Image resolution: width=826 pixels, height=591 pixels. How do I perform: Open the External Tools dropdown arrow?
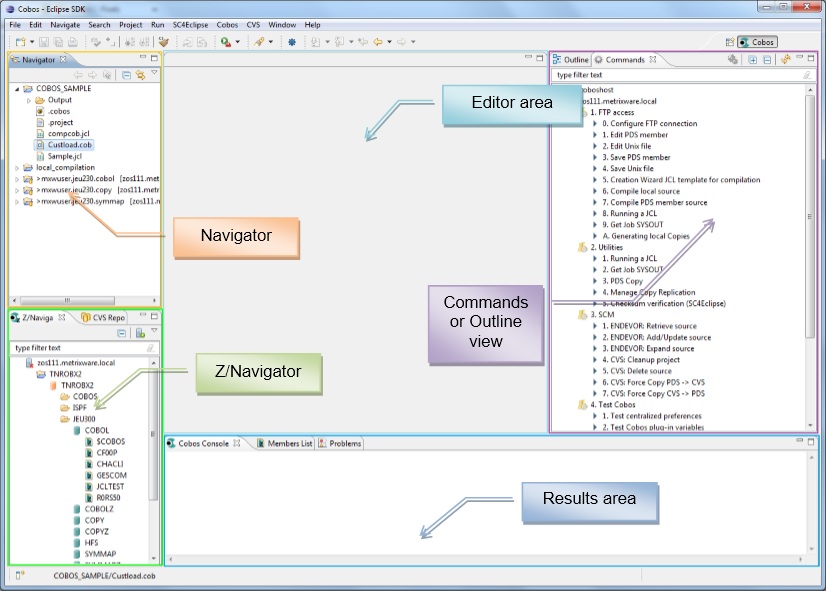coord(271,42)
